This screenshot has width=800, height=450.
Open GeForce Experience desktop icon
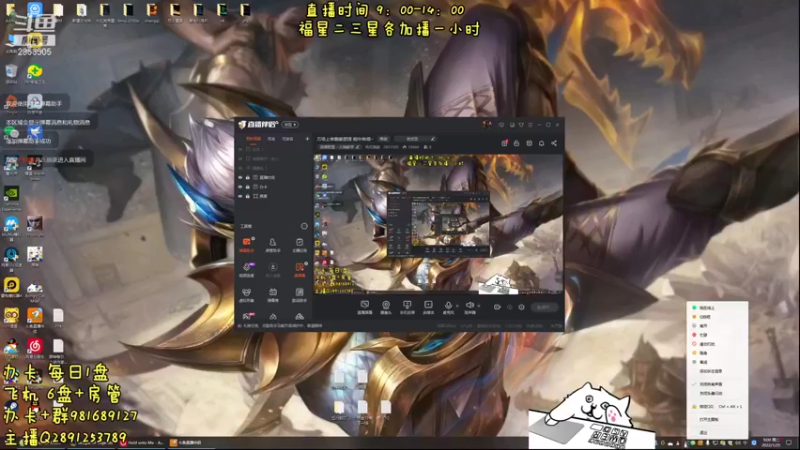tap(11, 199)
